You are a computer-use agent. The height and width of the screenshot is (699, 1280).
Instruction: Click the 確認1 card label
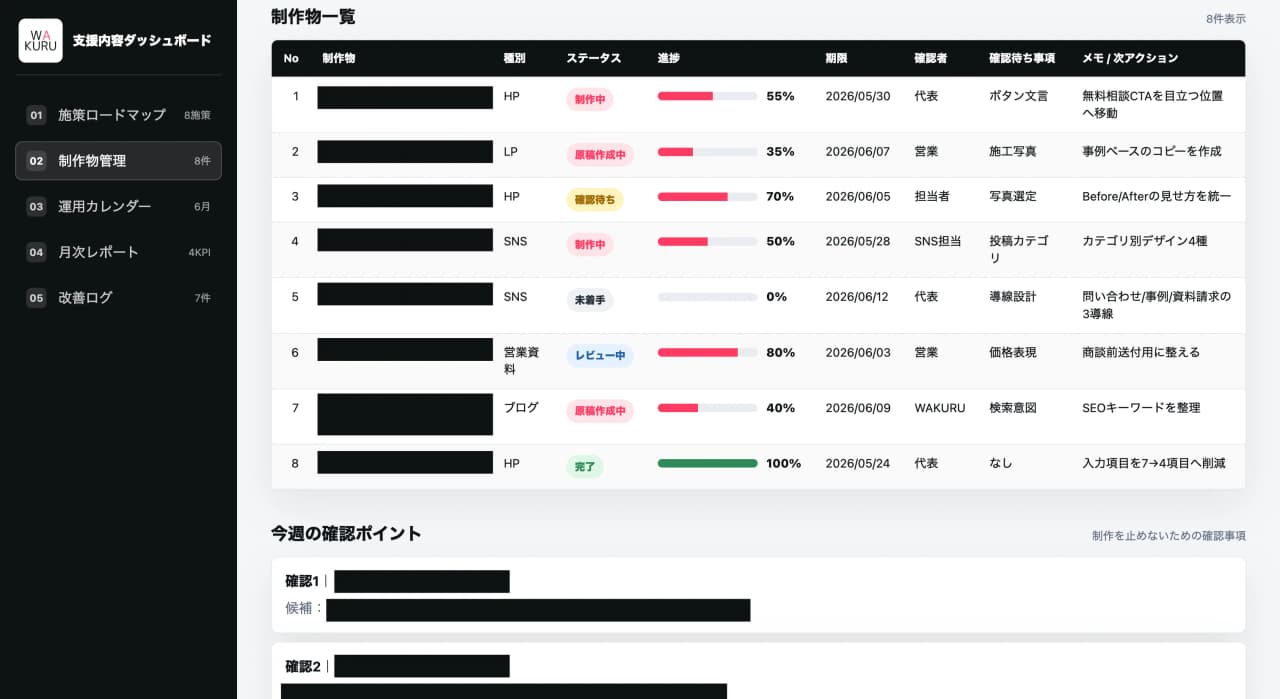[302, 581]
